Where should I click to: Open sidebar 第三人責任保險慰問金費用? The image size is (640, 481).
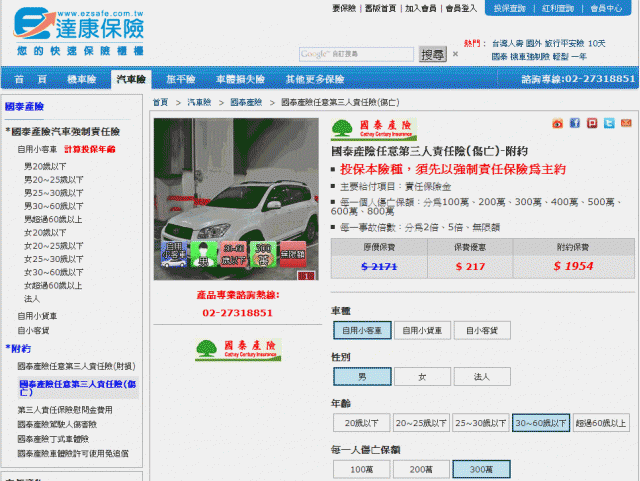point(65,410)
